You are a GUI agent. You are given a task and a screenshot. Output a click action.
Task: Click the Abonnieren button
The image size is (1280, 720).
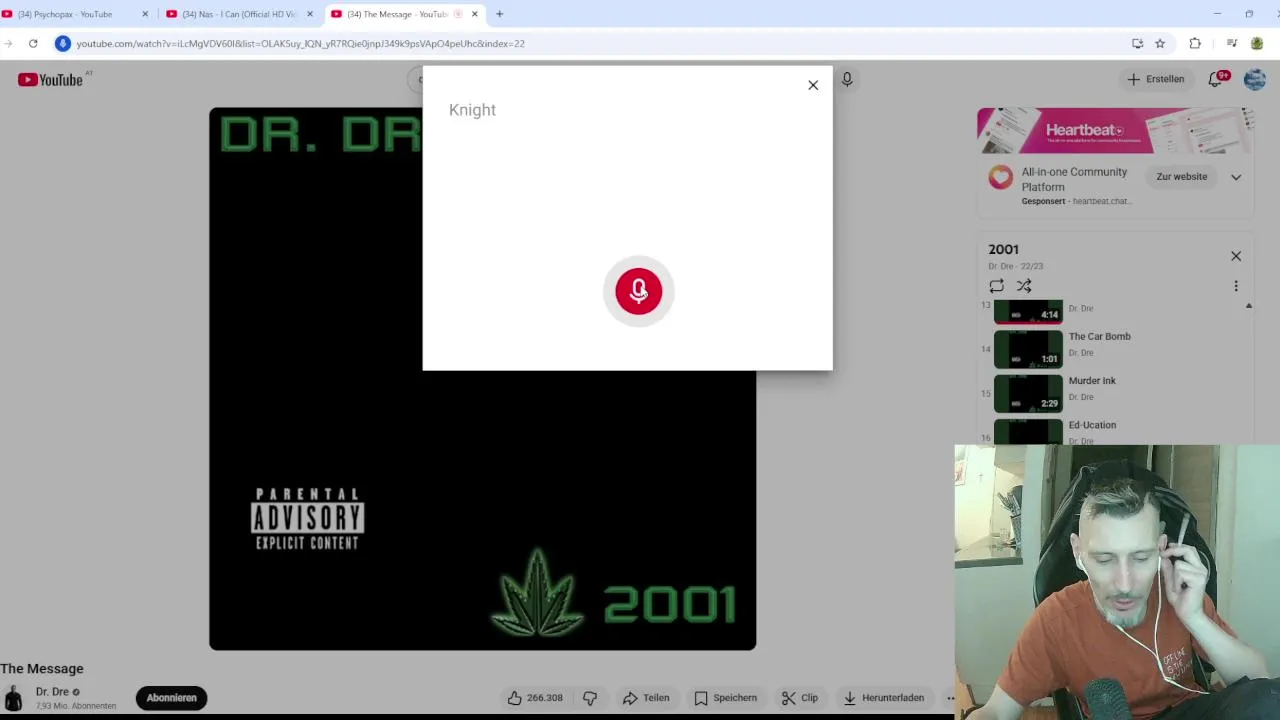point(172,698)
